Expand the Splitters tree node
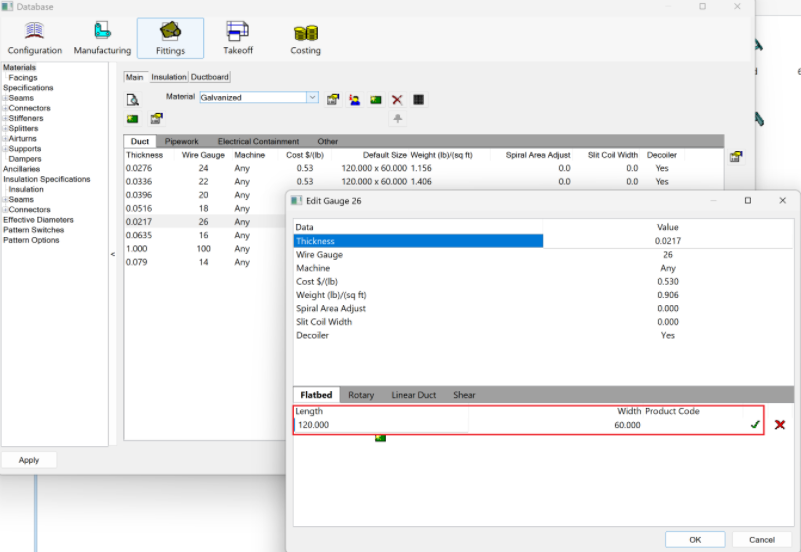The height and width of the screenshot is (552, 801). coord(5,129)
